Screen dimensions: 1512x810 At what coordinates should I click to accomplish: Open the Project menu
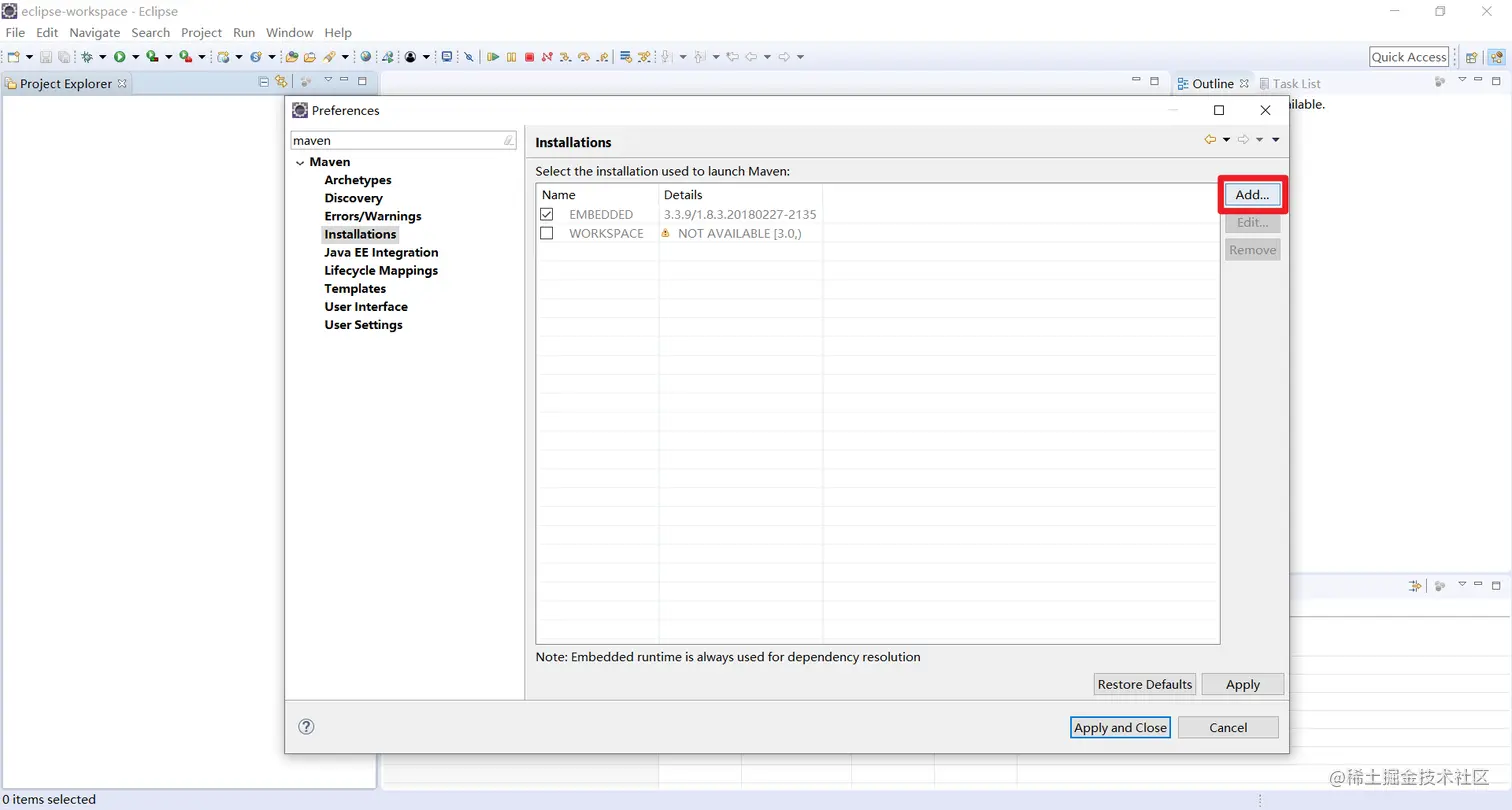201,32
